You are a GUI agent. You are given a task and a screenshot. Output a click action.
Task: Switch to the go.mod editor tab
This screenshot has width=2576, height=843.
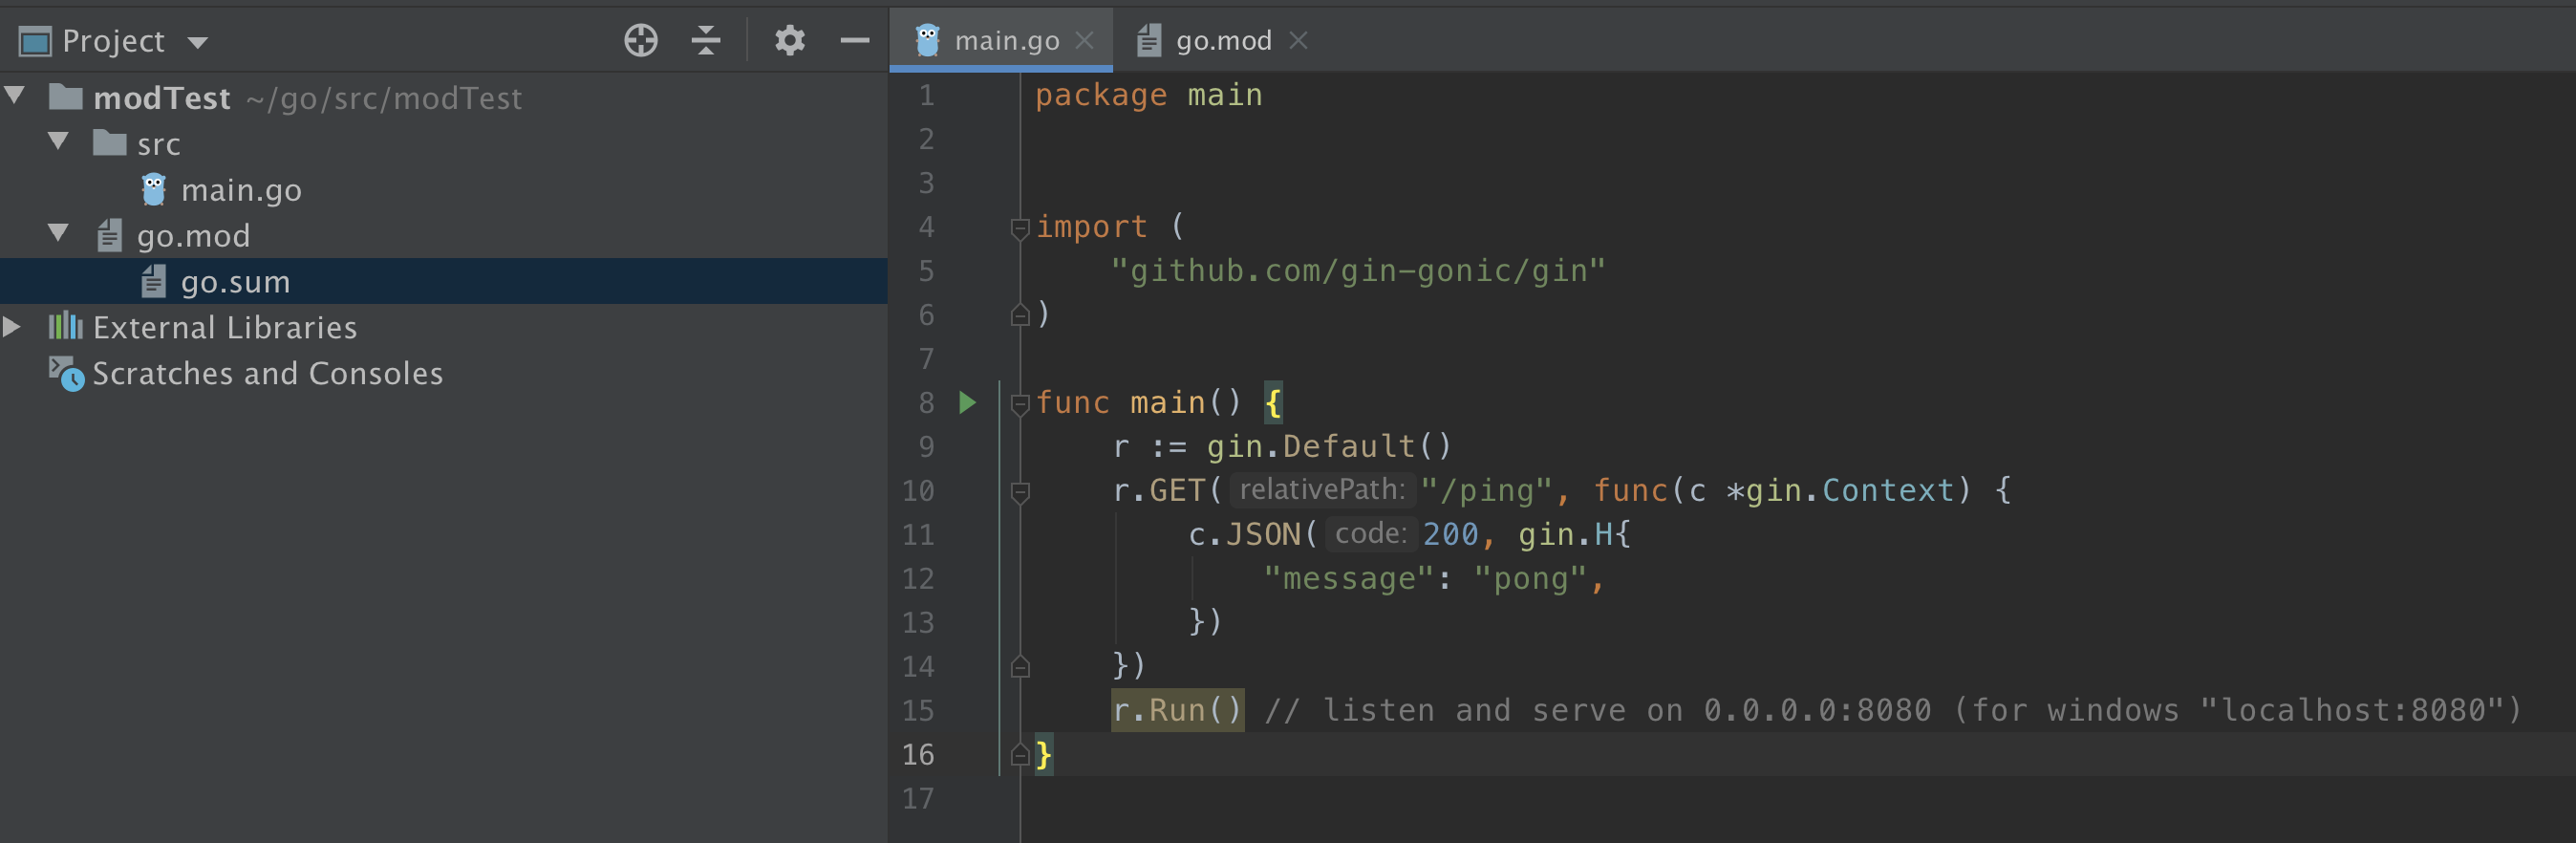tap(1223, 40)
